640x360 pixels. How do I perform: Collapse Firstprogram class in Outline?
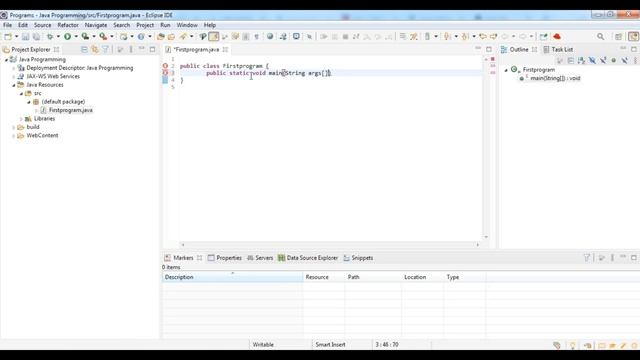[506, 70]
